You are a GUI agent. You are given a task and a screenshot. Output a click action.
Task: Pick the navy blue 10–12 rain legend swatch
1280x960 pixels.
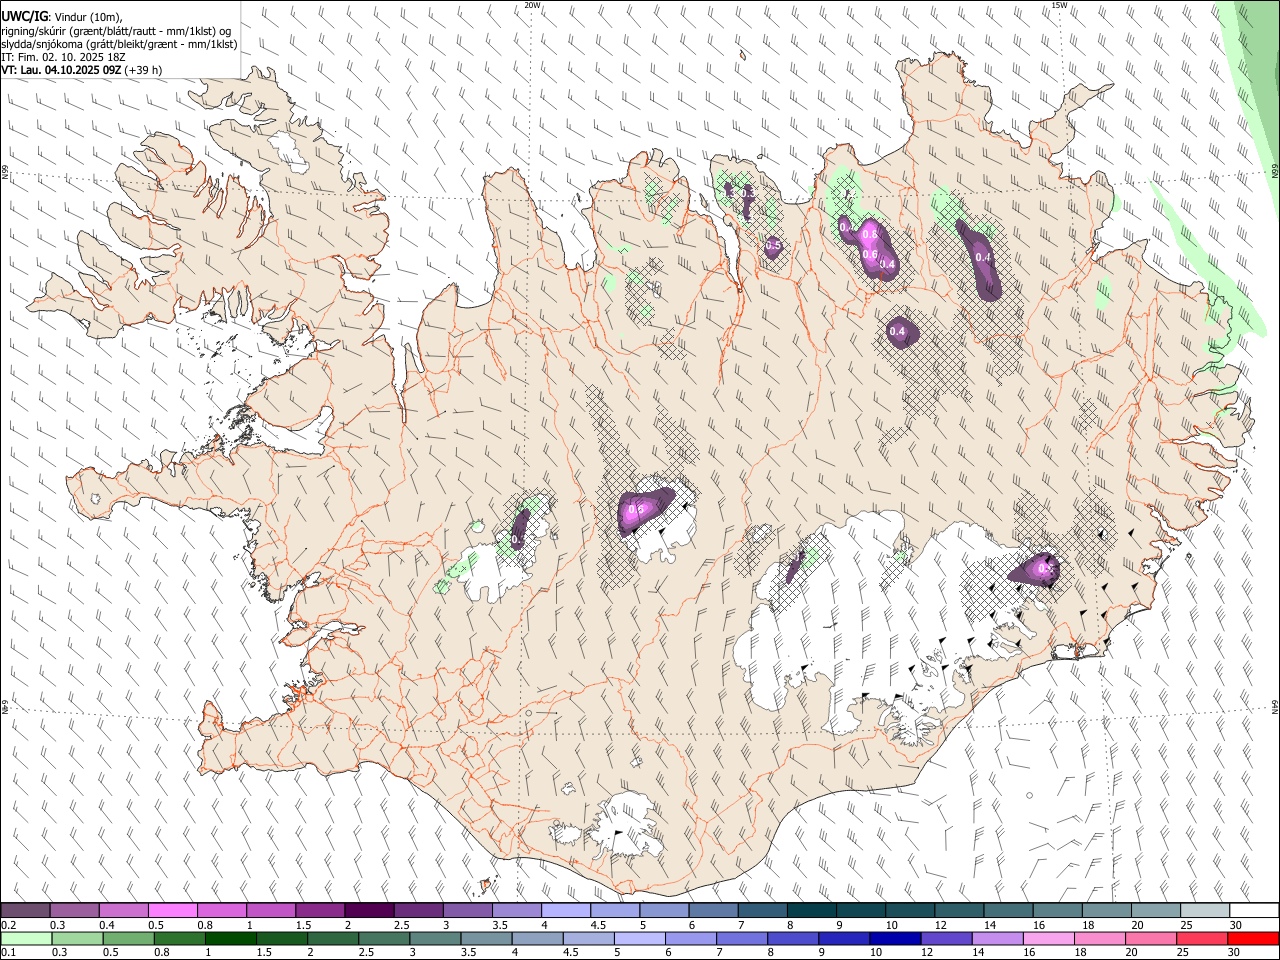[894, 938]
